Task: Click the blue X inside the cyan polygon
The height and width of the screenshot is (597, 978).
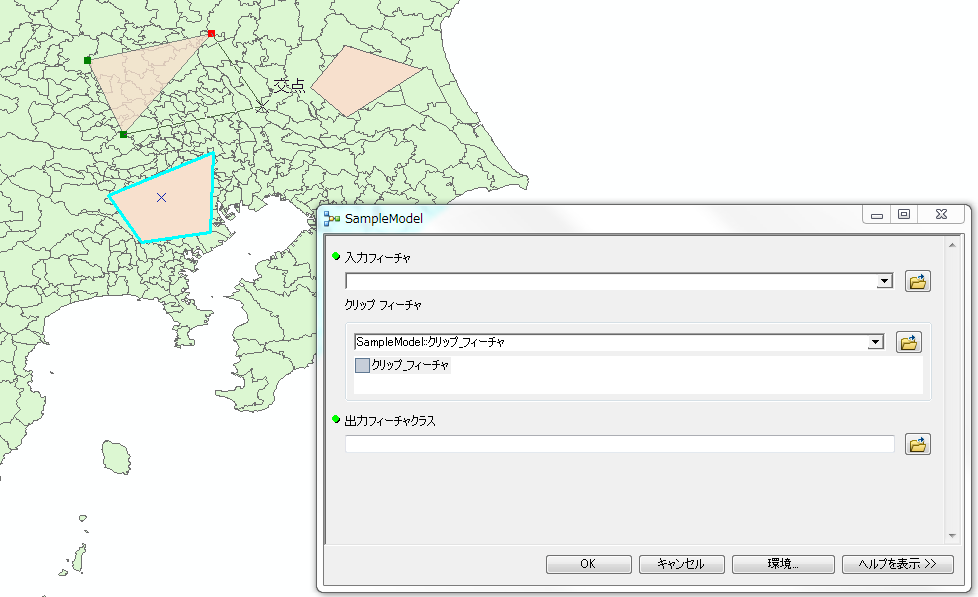Action: click(162, 198)
